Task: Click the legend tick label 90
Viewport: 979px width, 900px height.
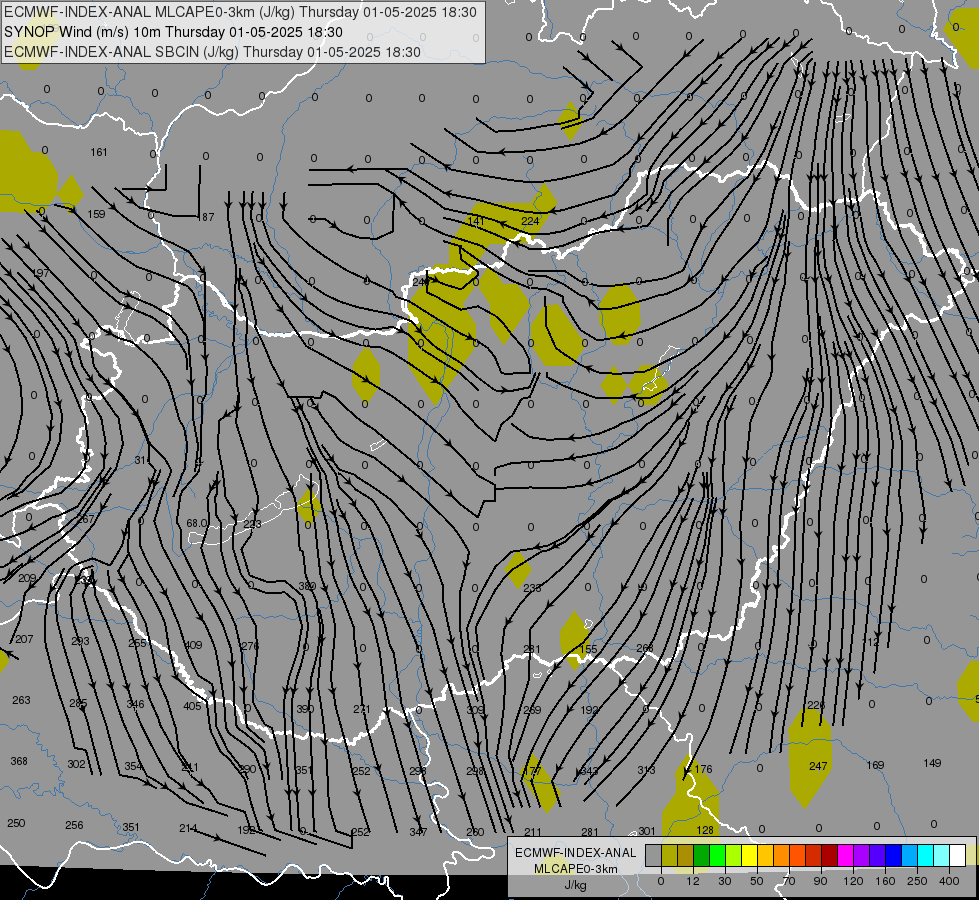Action: [820, 881]
